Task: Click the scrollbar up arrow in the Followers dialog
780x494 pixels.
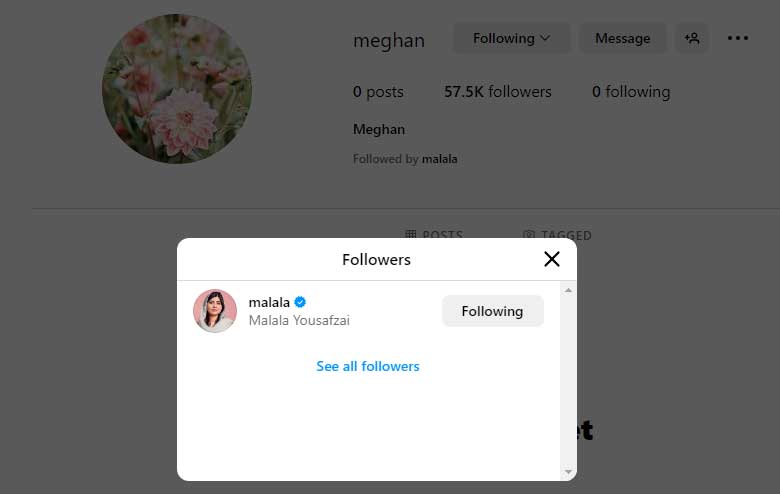Action: (x=568, y=290)
